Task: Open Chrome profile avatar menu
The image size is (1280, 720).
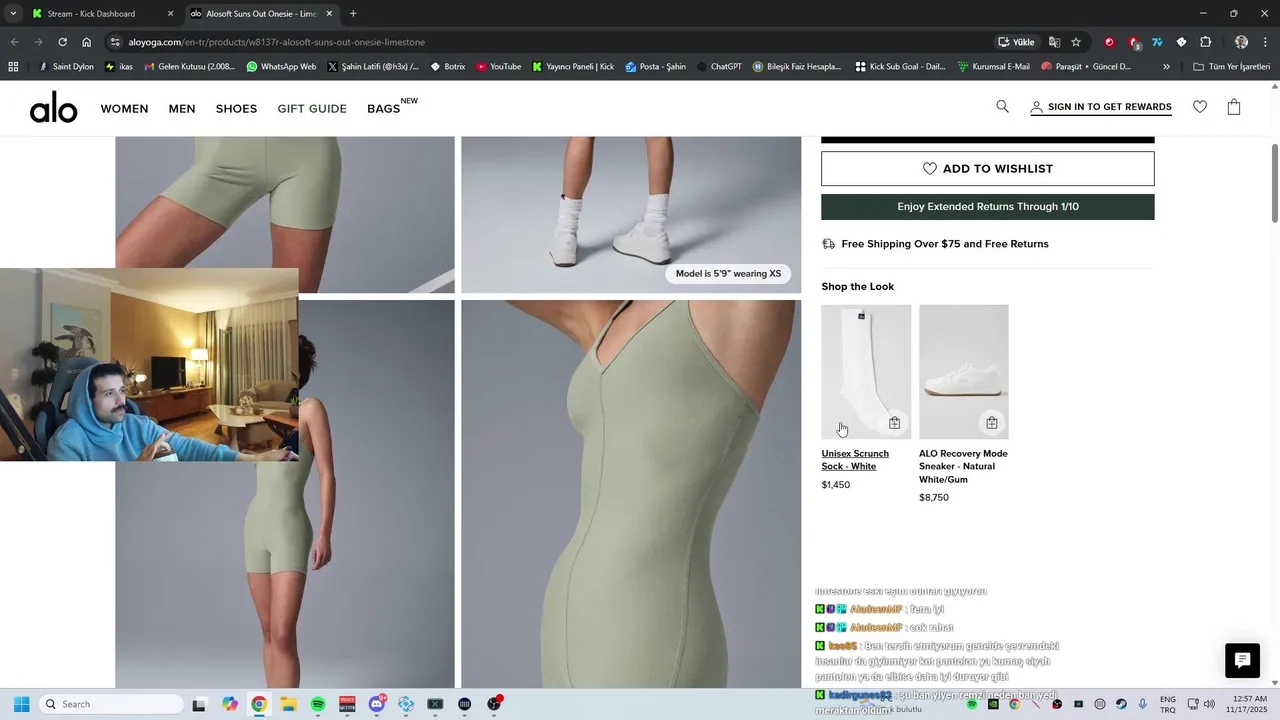Action: click(x=1241, y=42)
